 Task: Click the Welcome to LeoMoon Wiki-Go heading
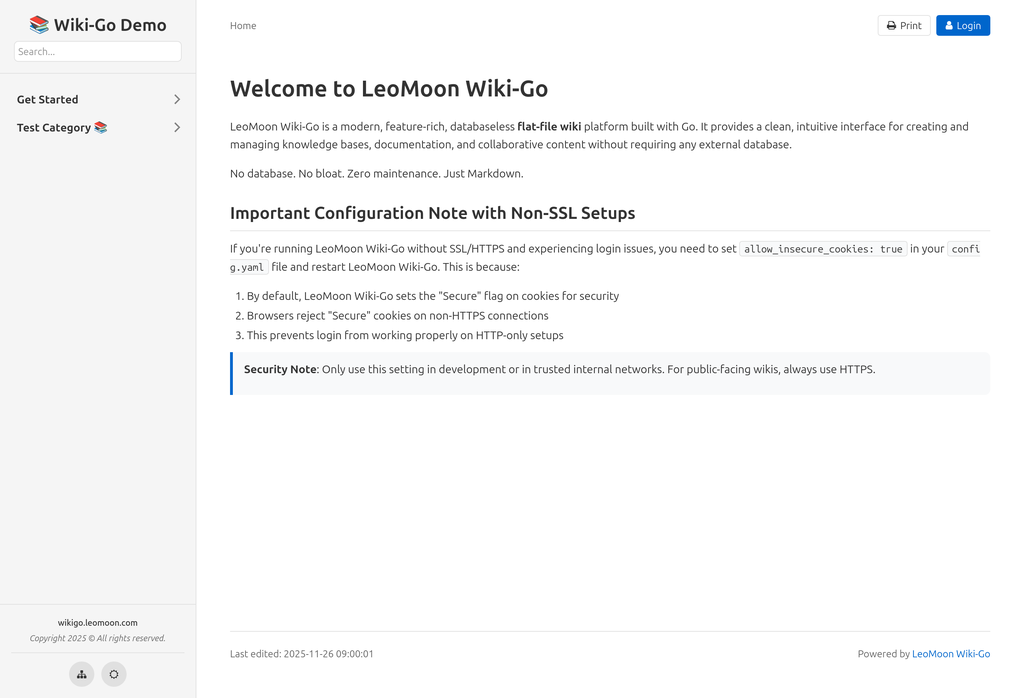click(389, 88)
